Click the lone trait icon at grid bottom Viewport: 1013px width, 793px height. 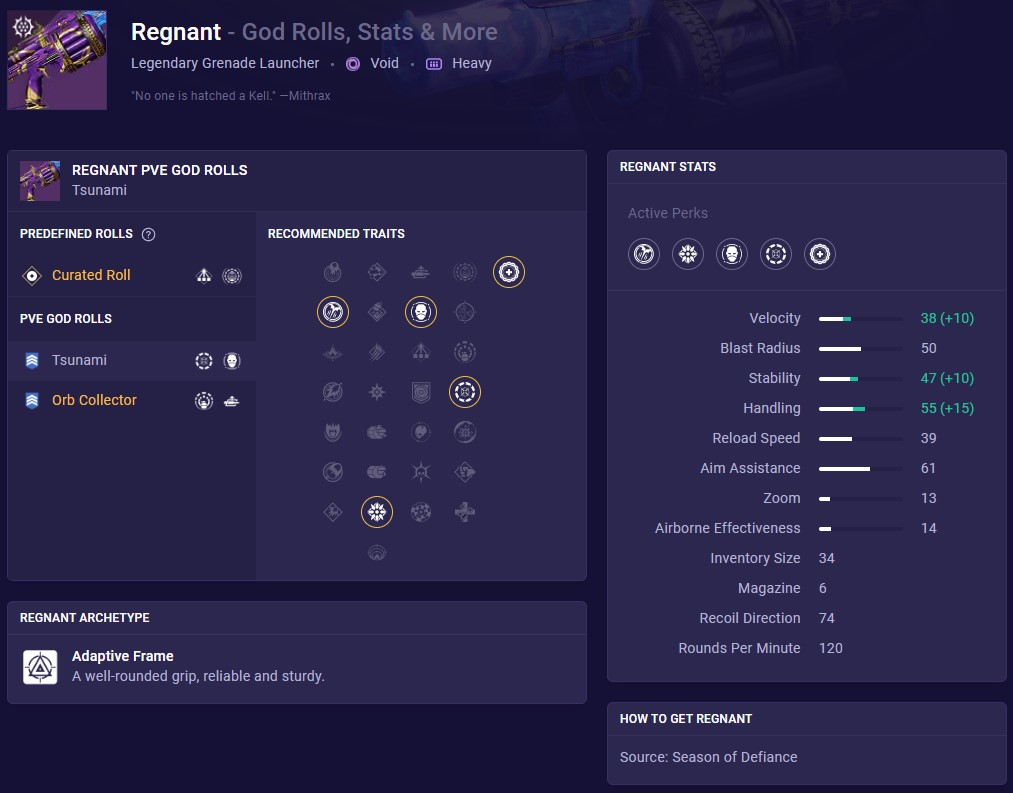pyautogui.click(x=377, y=551)
